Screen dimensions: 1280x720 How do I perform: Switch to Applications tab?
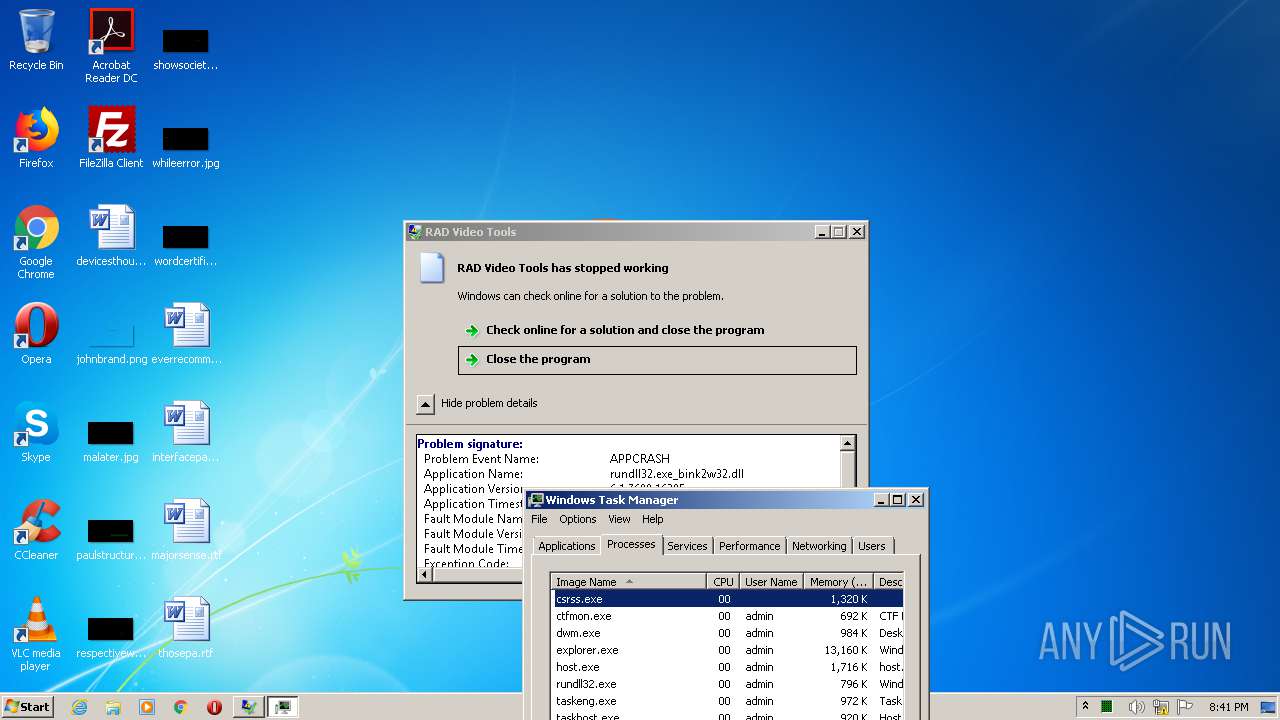567,546
